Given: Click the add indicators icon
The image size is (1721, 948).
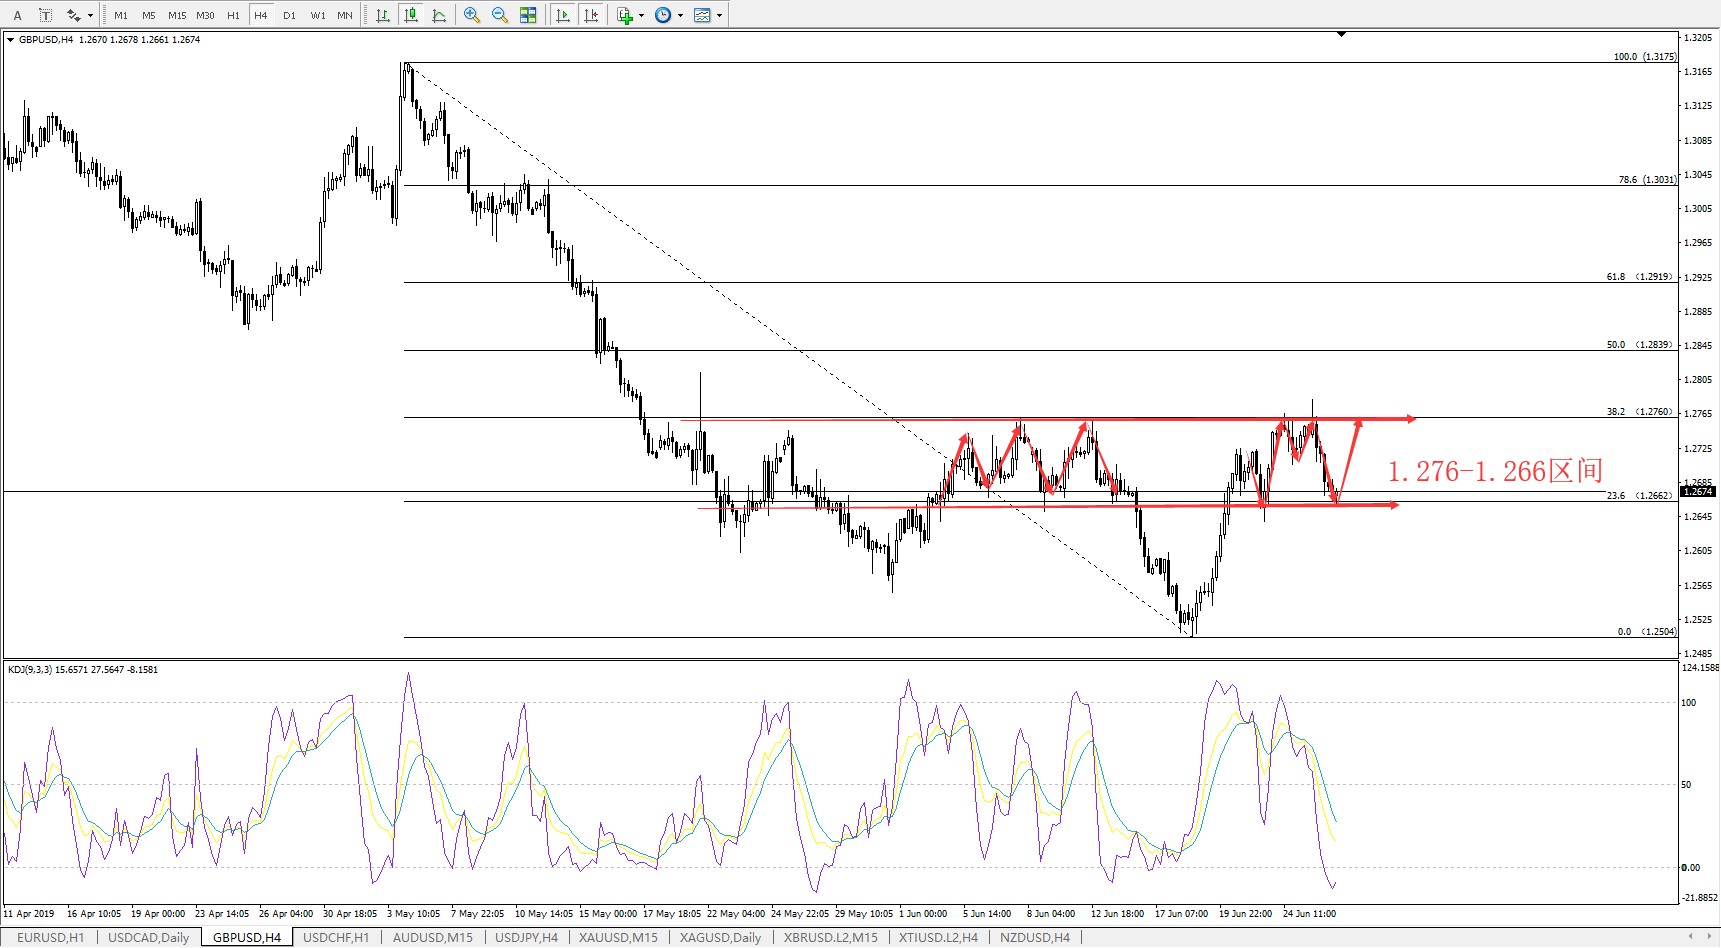Looking at the screenshot, I should pyautogui.click(x=625, y=15).
